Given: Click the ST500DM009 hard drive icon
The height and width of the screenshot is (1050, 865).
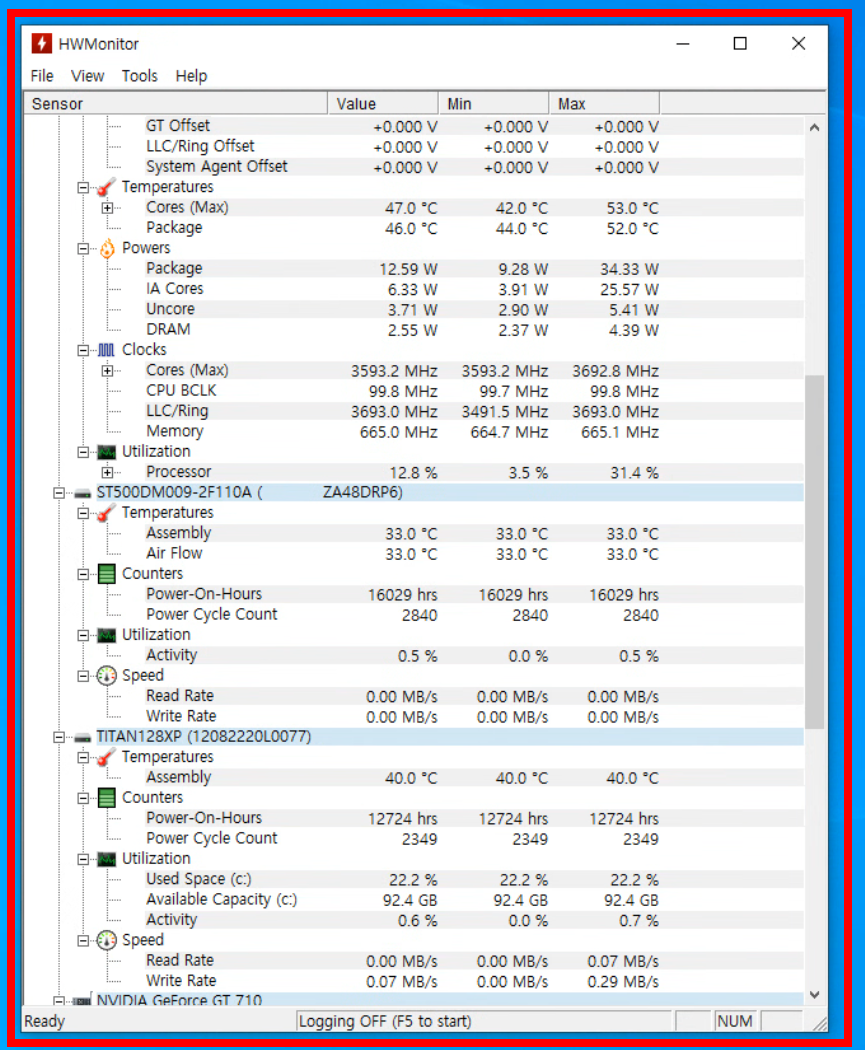Looking at the screenshot, I should coord(82,494).
